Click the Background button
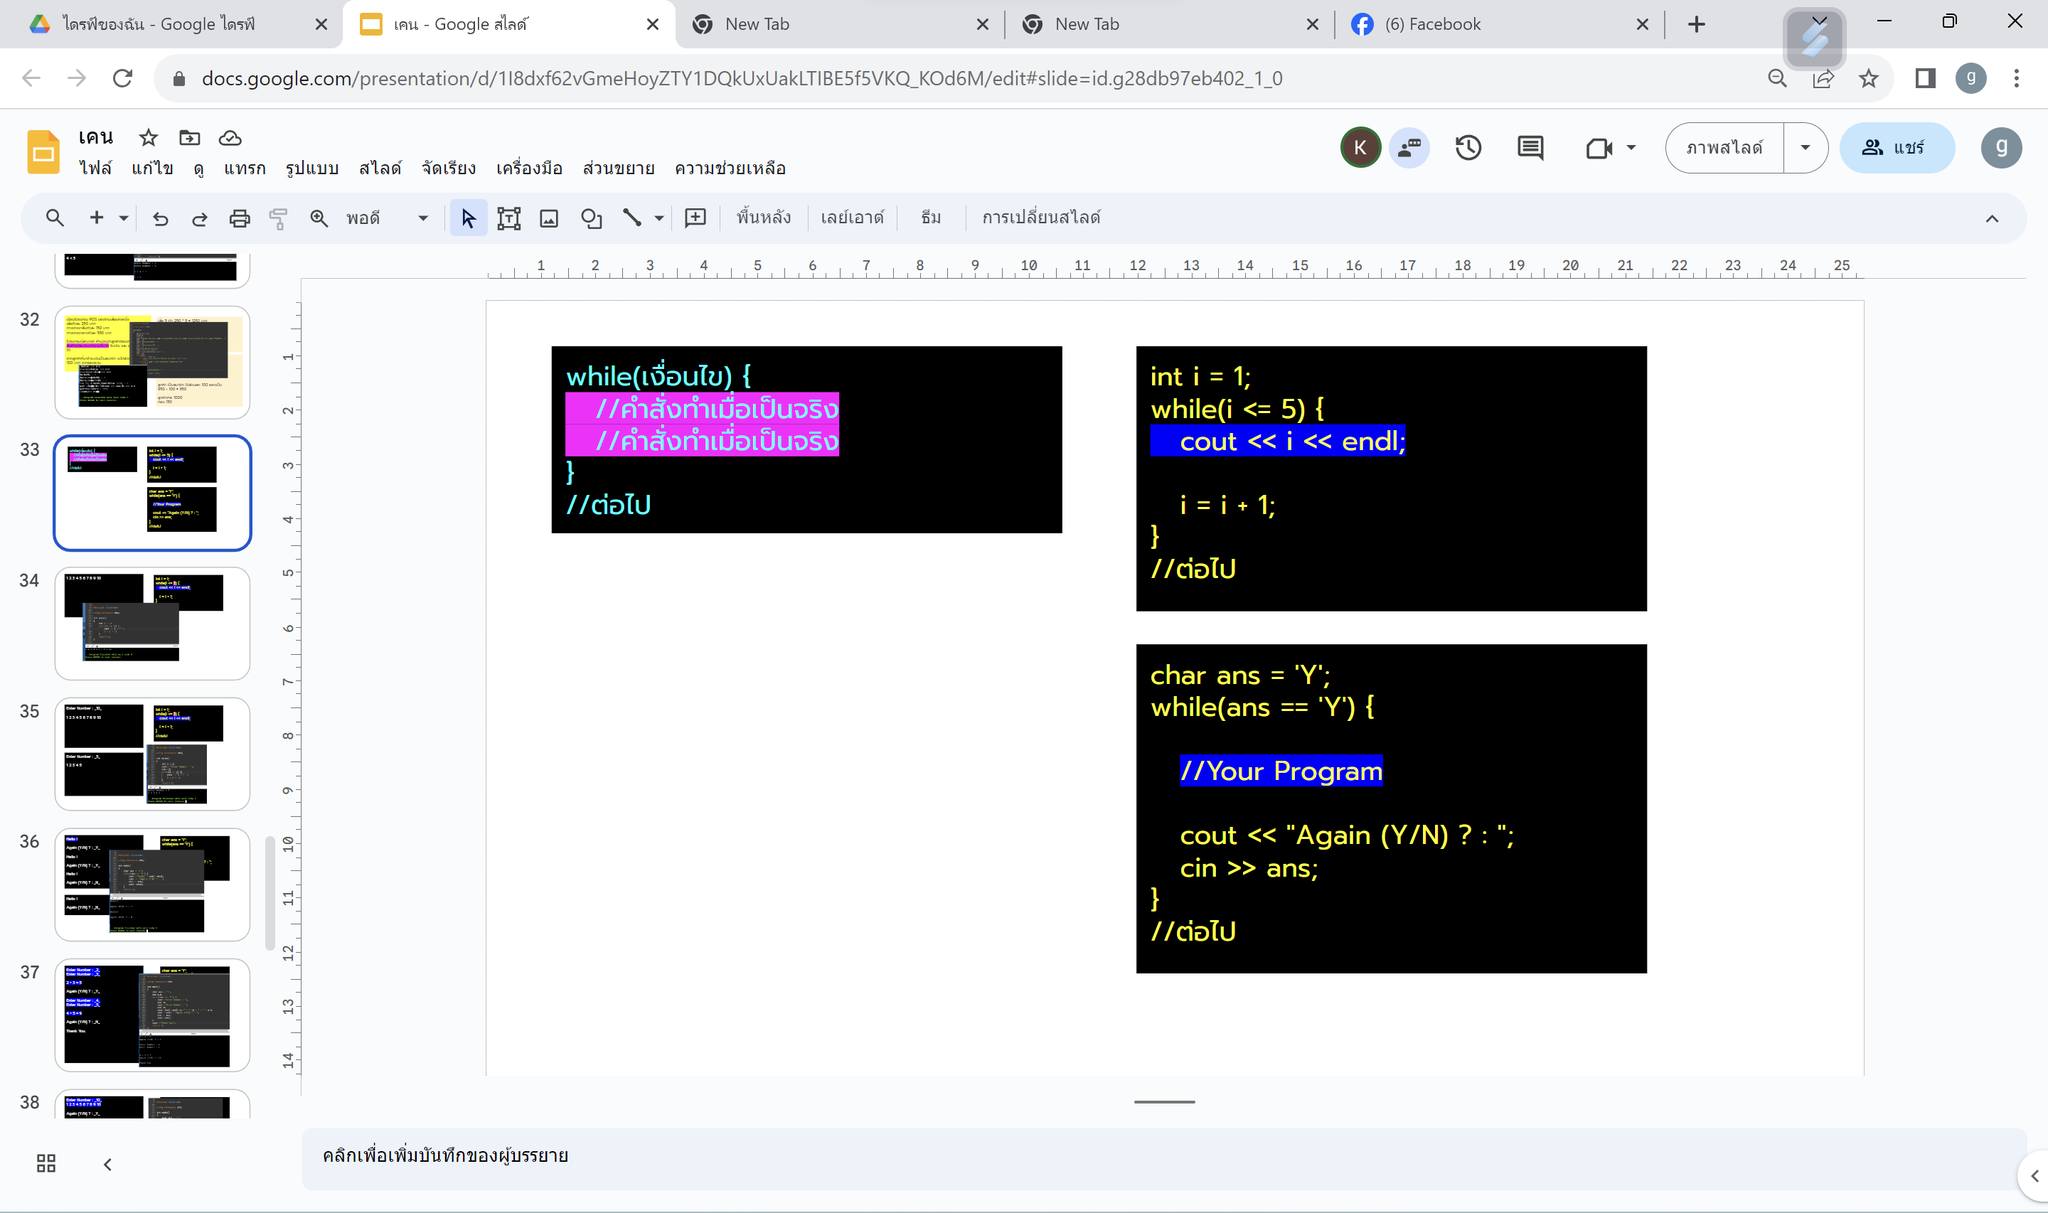Image resolution: width=2048 pixels, height=1213 pixels. pyautogui.click(x=763, y=217)
